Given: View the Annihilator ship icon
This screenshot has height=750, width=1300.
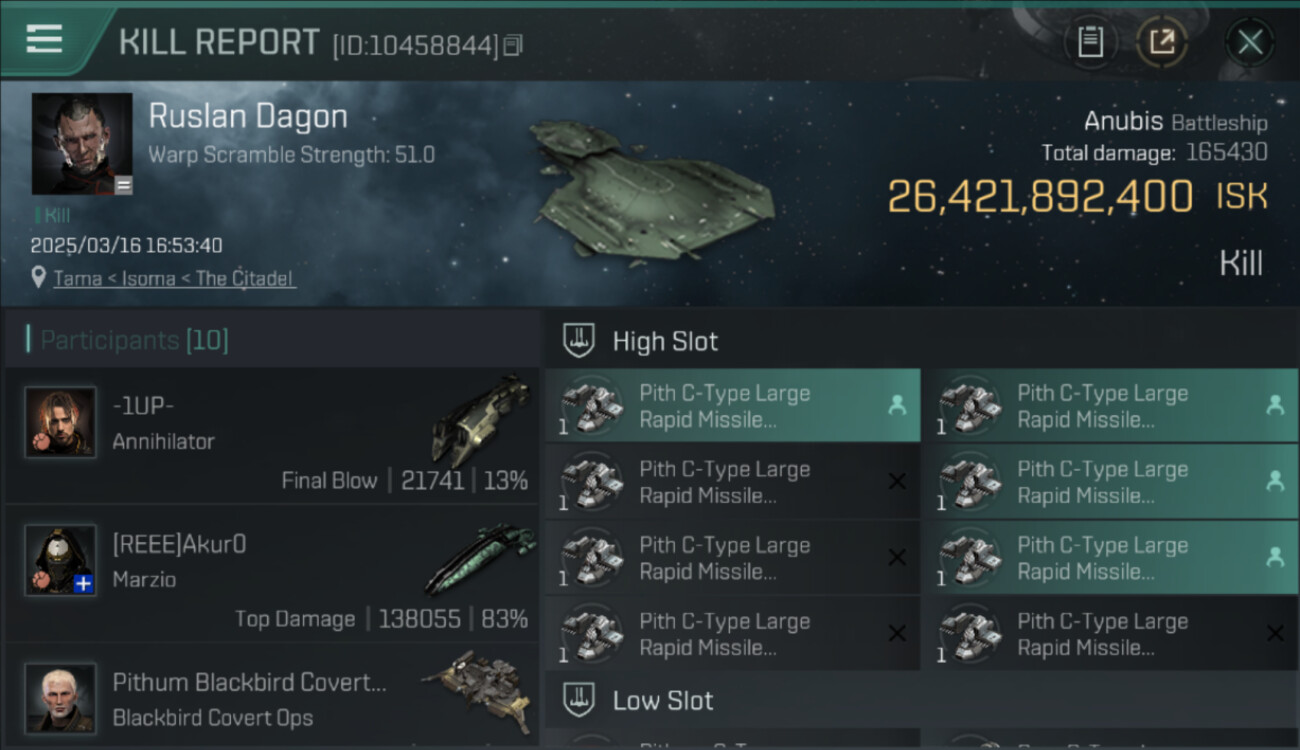Looking at the screenshot, I should 480,418.
